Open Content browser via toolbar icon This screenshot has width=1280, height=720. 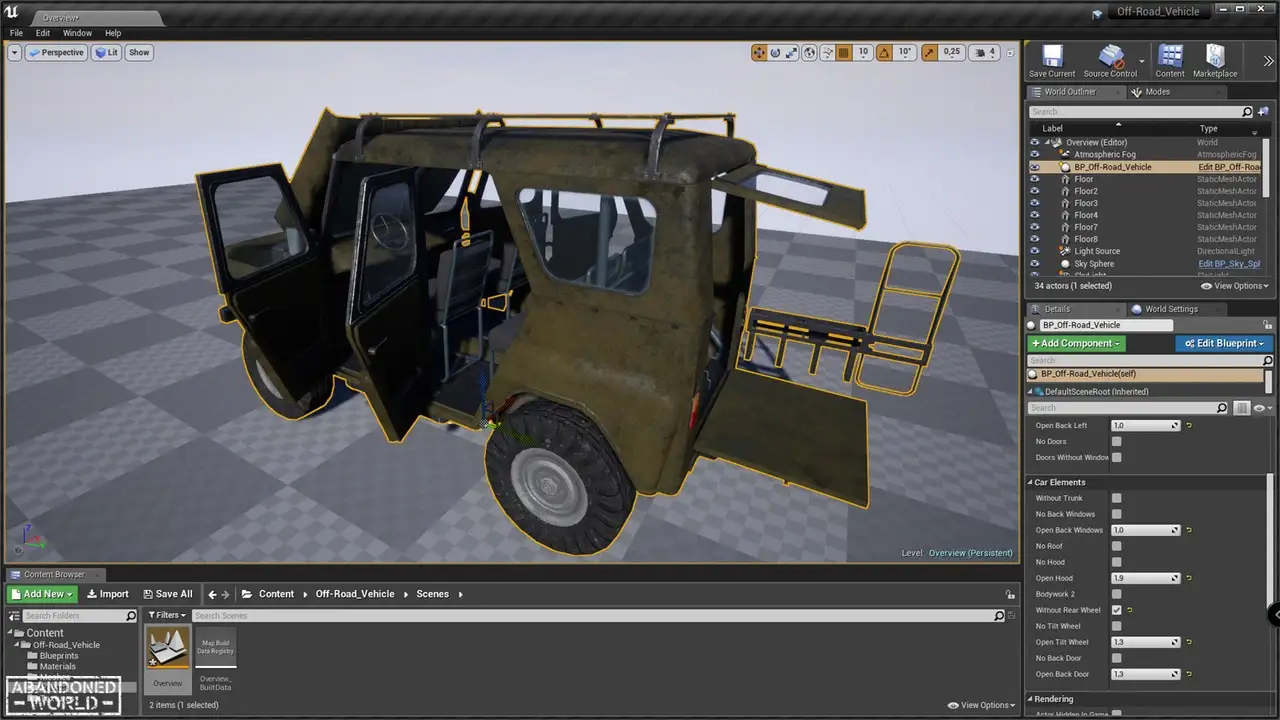1169,58
